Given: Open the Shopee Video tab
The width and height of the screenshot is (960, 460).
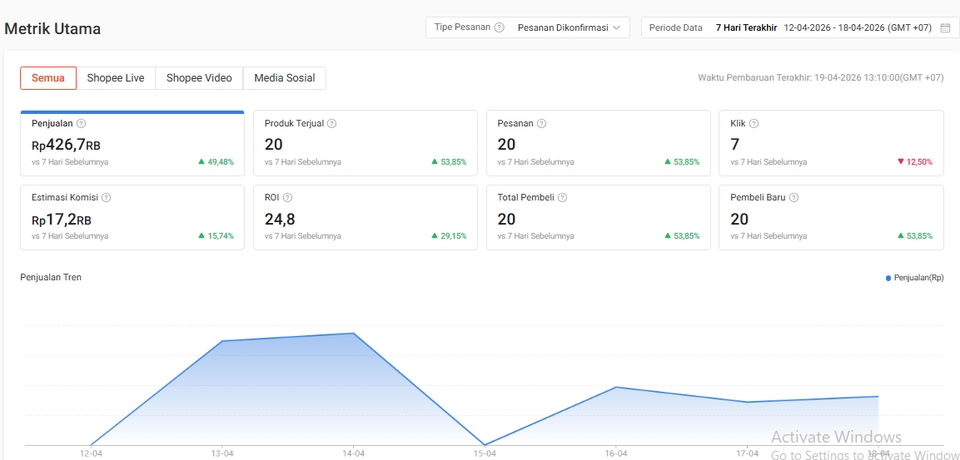Looking at the screenshot, I should click(x=199, y=78).
